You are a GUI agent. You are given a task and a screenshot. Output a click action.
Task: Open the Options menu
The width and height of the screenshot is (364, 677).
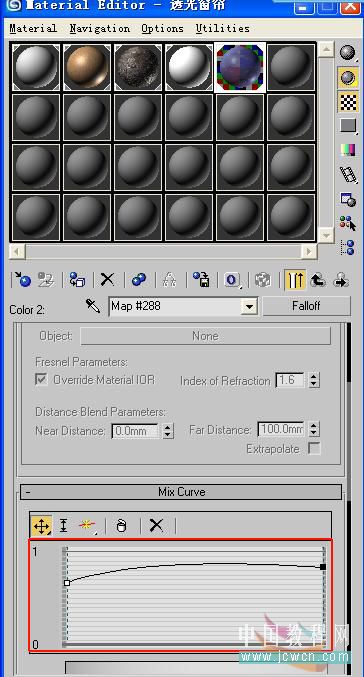click(162, 28)
